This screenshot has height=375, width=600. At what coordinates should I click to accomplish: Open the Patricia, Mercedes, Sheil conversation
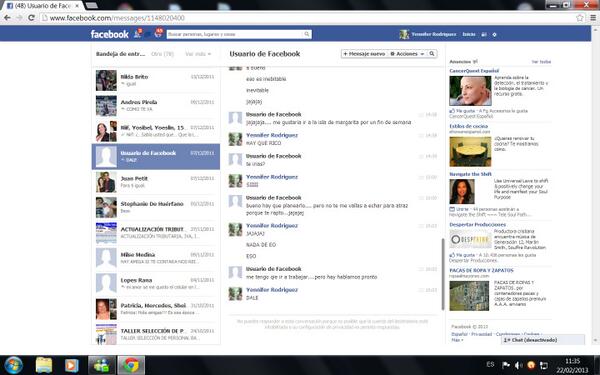156,309
